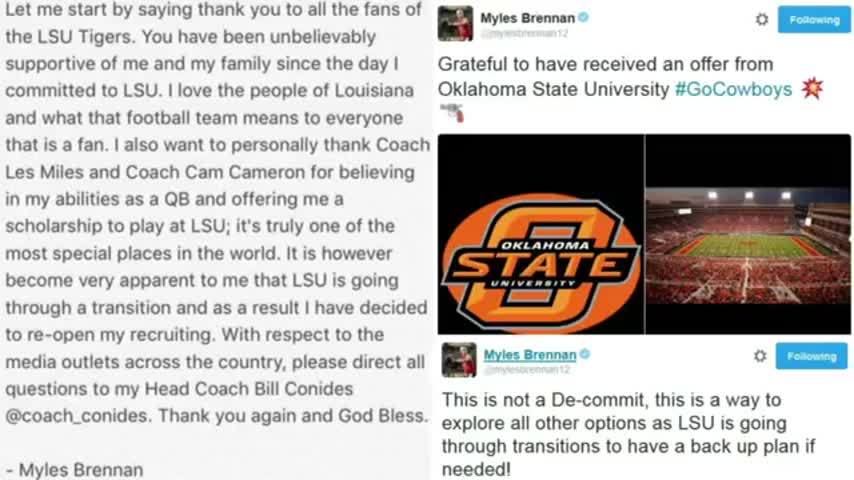Click the verified badge on the top tweet
Viewport: 854px width, 480px height.
click(x=583, y=17)
